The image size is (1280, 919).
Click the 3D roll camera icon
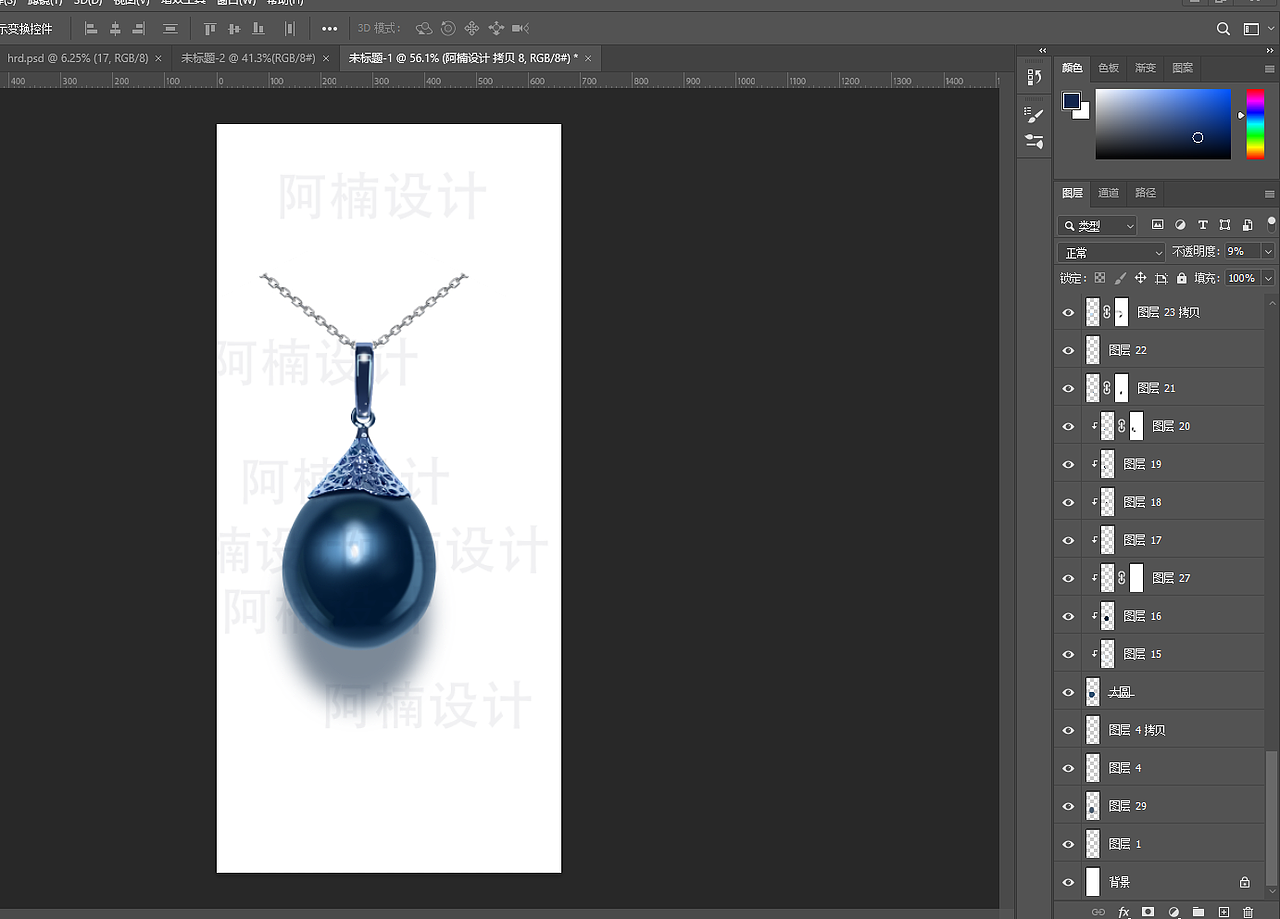[x=448, y=29]
